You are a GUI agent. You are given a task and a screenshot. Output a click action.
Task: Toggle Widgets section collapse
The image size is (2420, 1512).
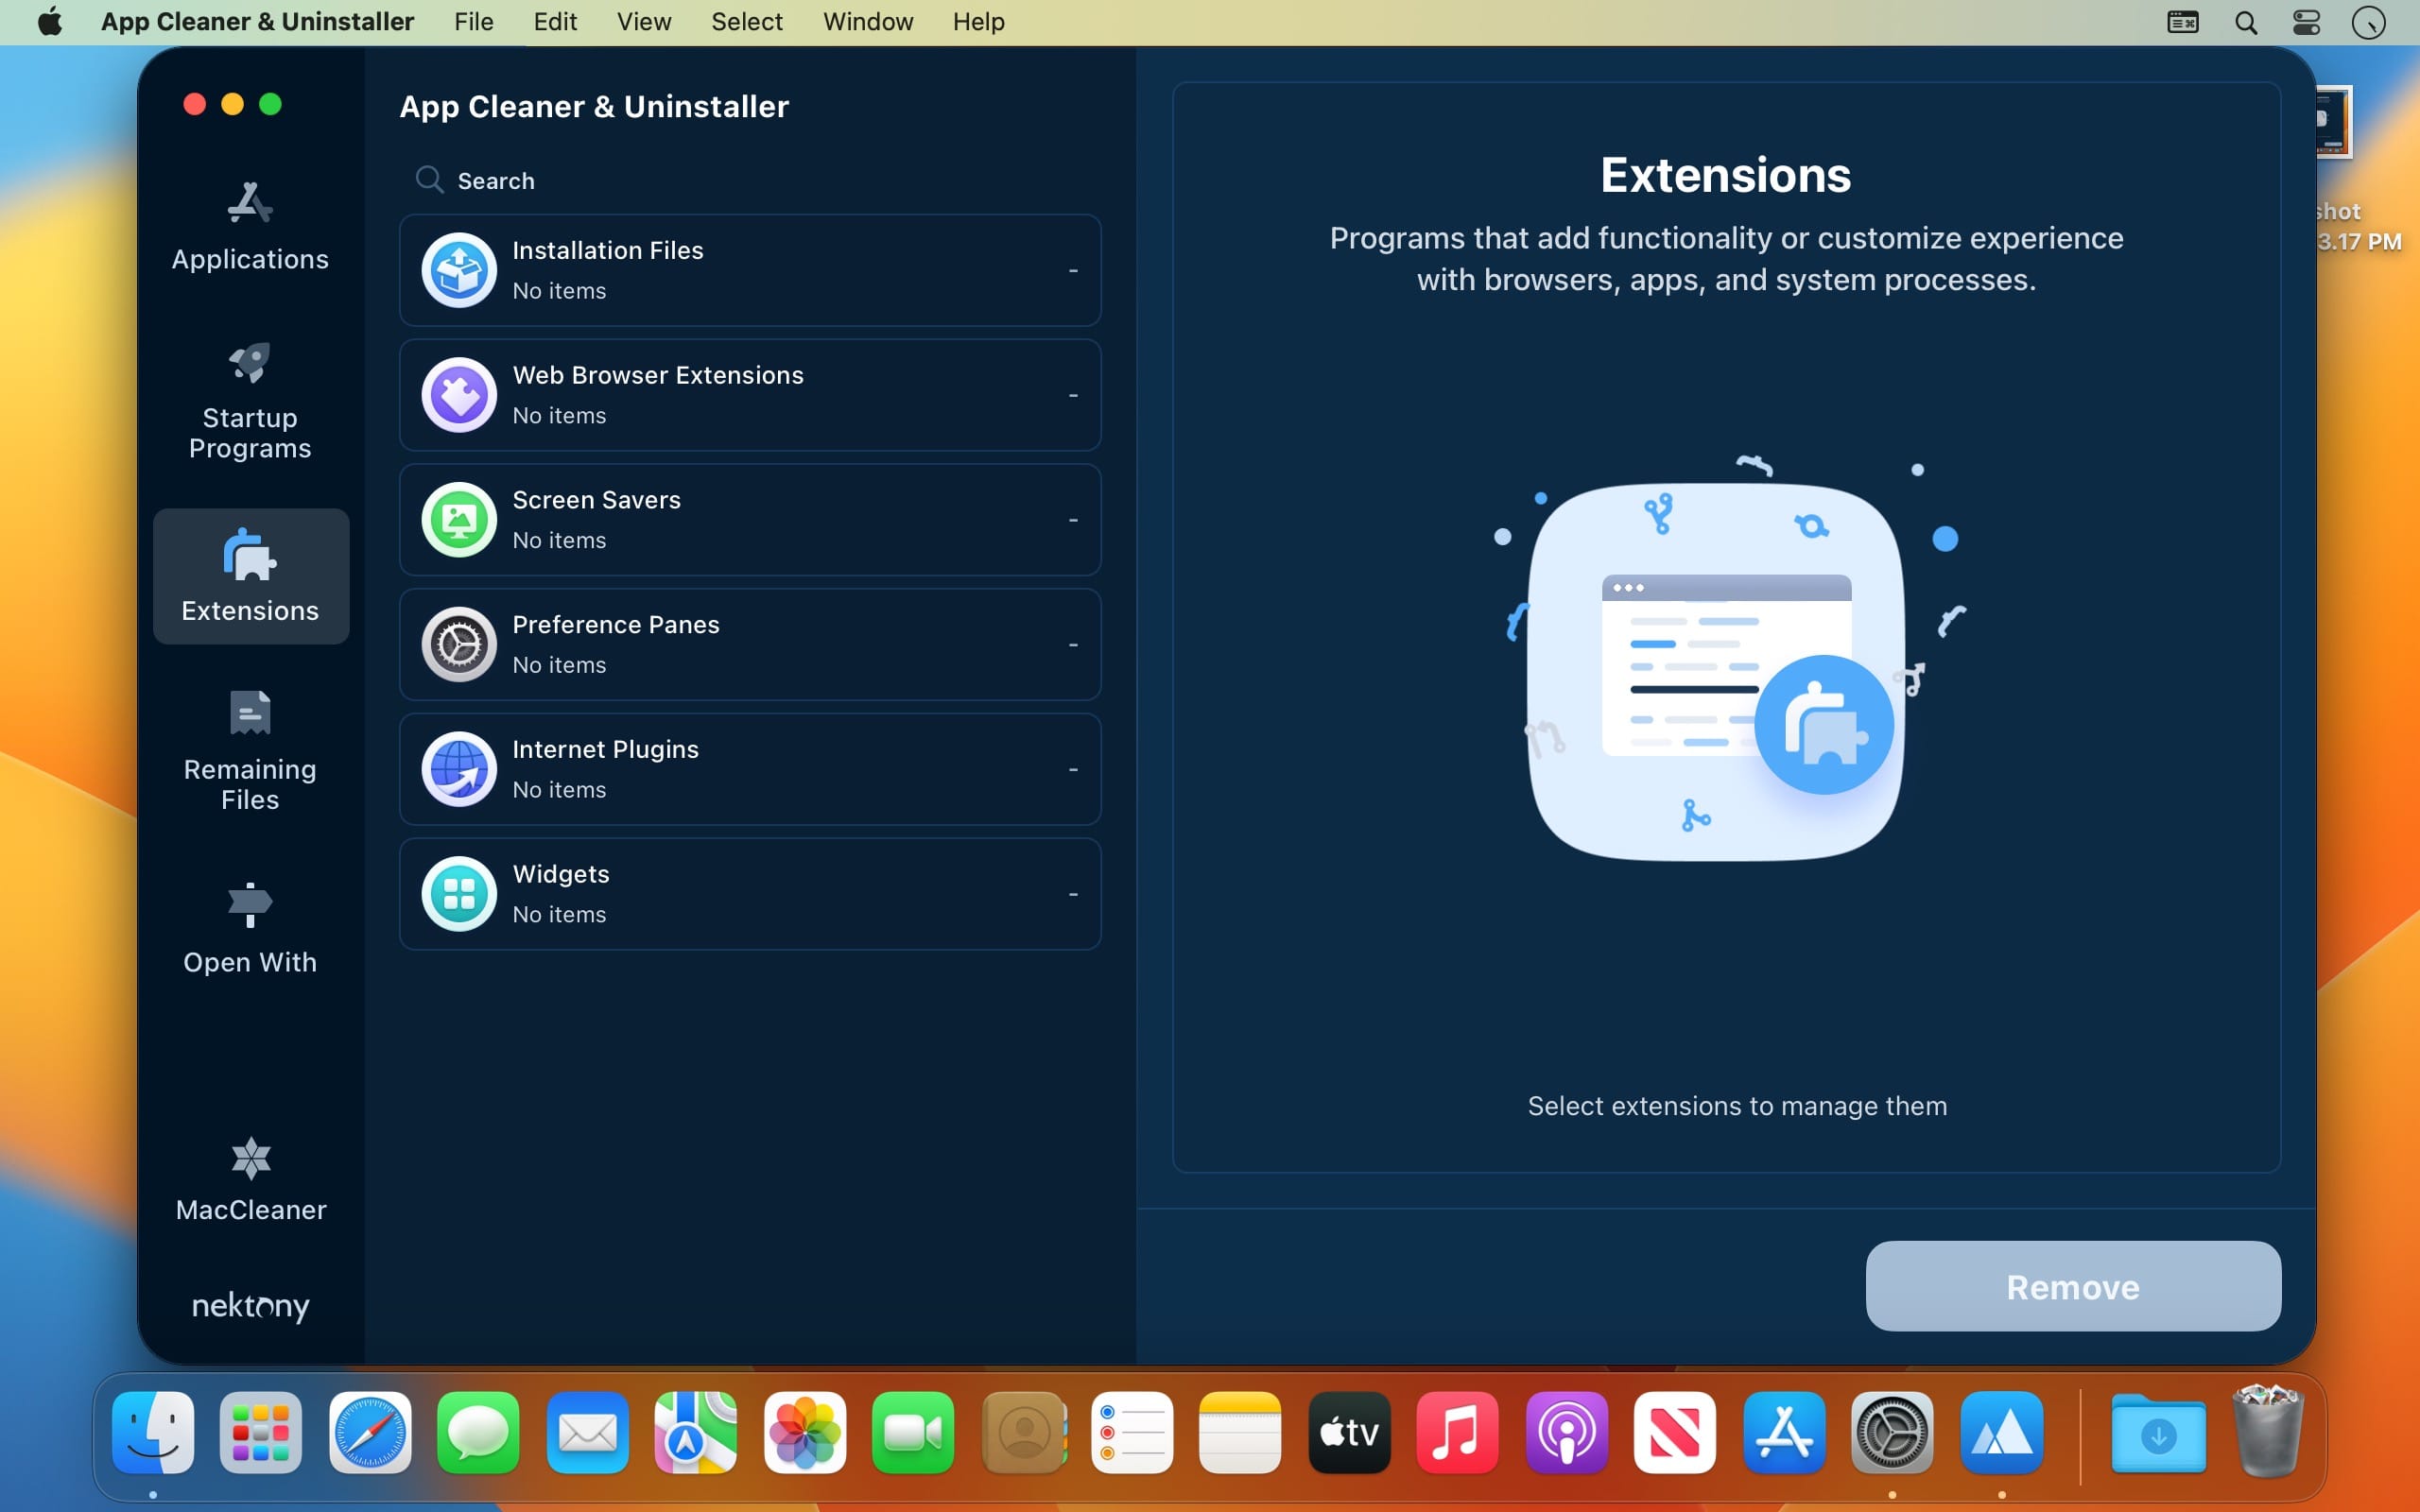1073,894
